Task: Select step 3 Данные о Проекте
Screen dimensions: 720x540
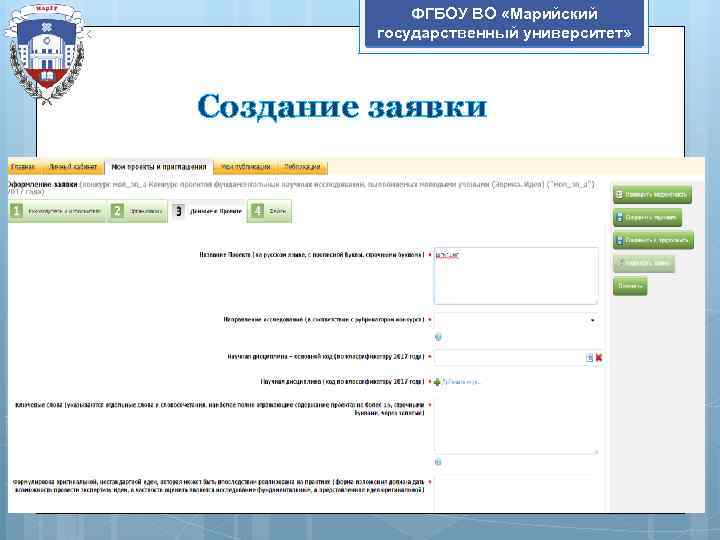Action: [x=207, y=211]
